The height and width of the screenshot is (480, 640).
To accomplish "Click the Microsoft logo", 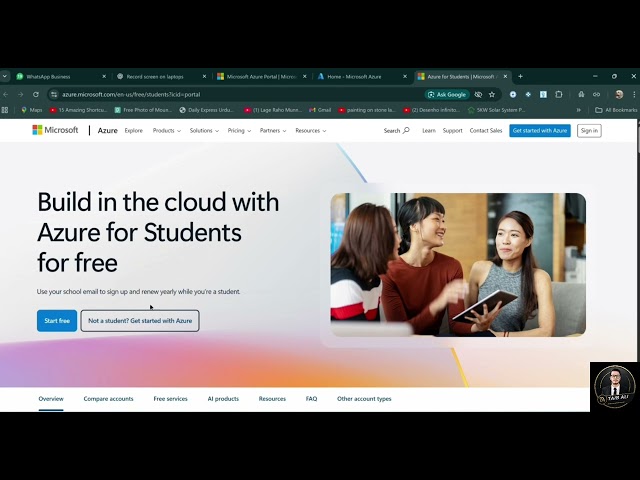I will coord(55,130).
